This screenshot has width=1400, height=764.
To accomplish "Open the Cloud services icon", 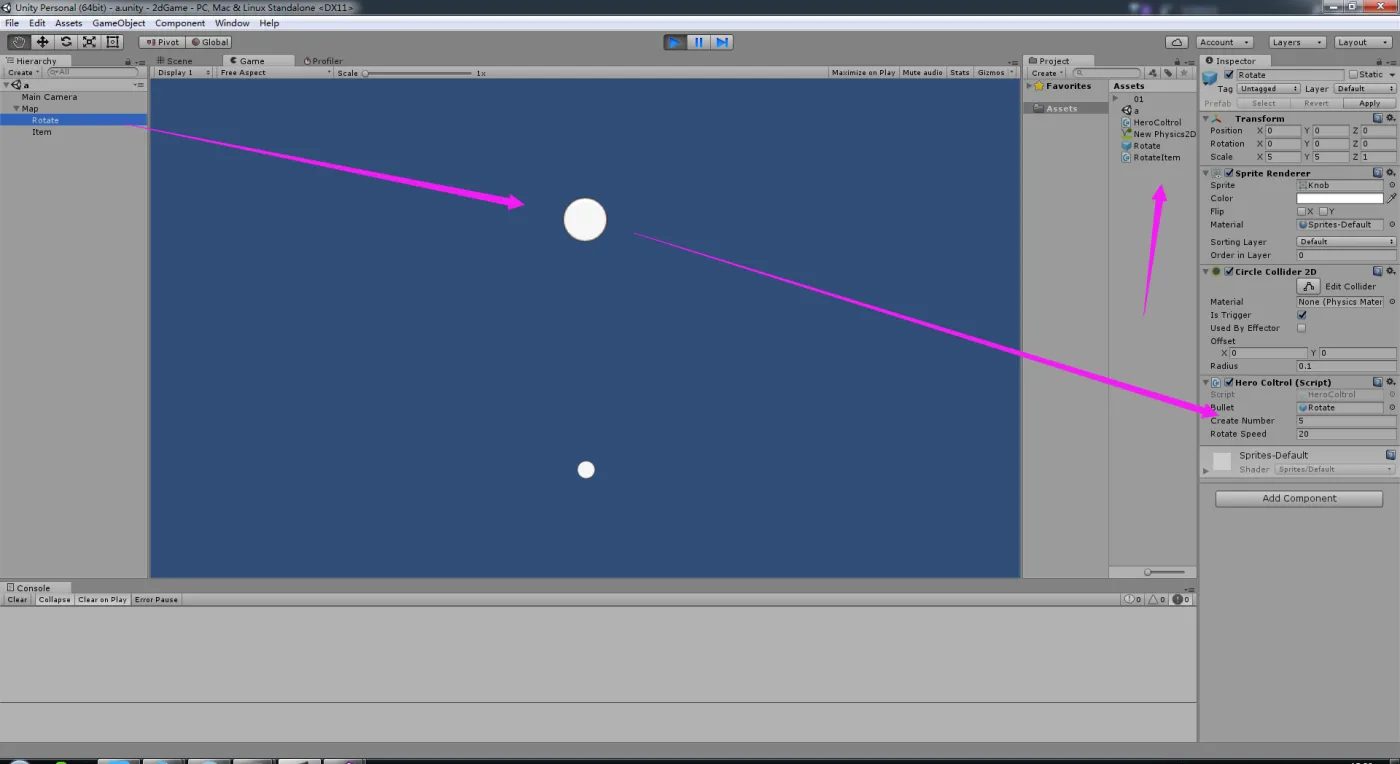I will tap(1177, 42).
